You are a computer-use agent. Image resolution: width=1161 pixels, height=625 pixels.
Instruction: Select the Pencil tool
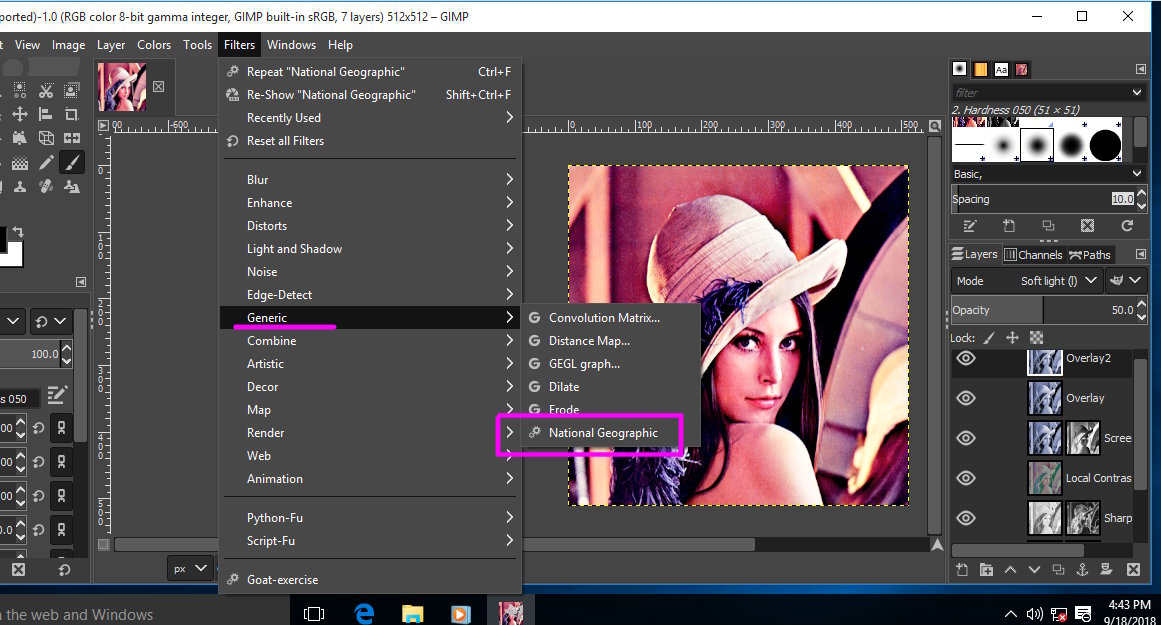click(46, 162)
